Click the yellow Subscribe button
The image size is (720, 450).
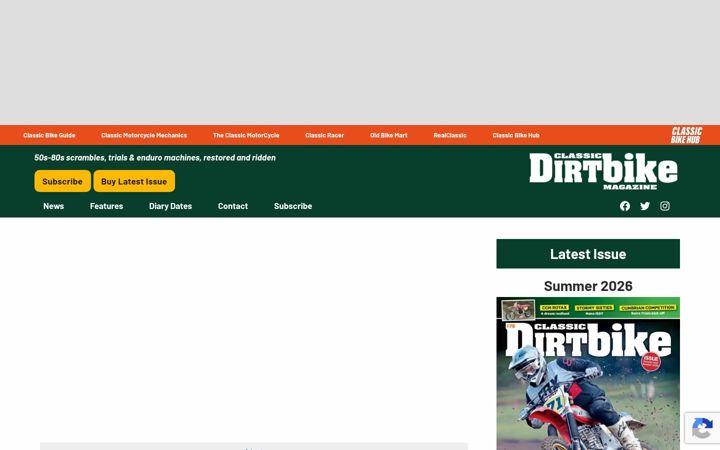click(62, 181)
